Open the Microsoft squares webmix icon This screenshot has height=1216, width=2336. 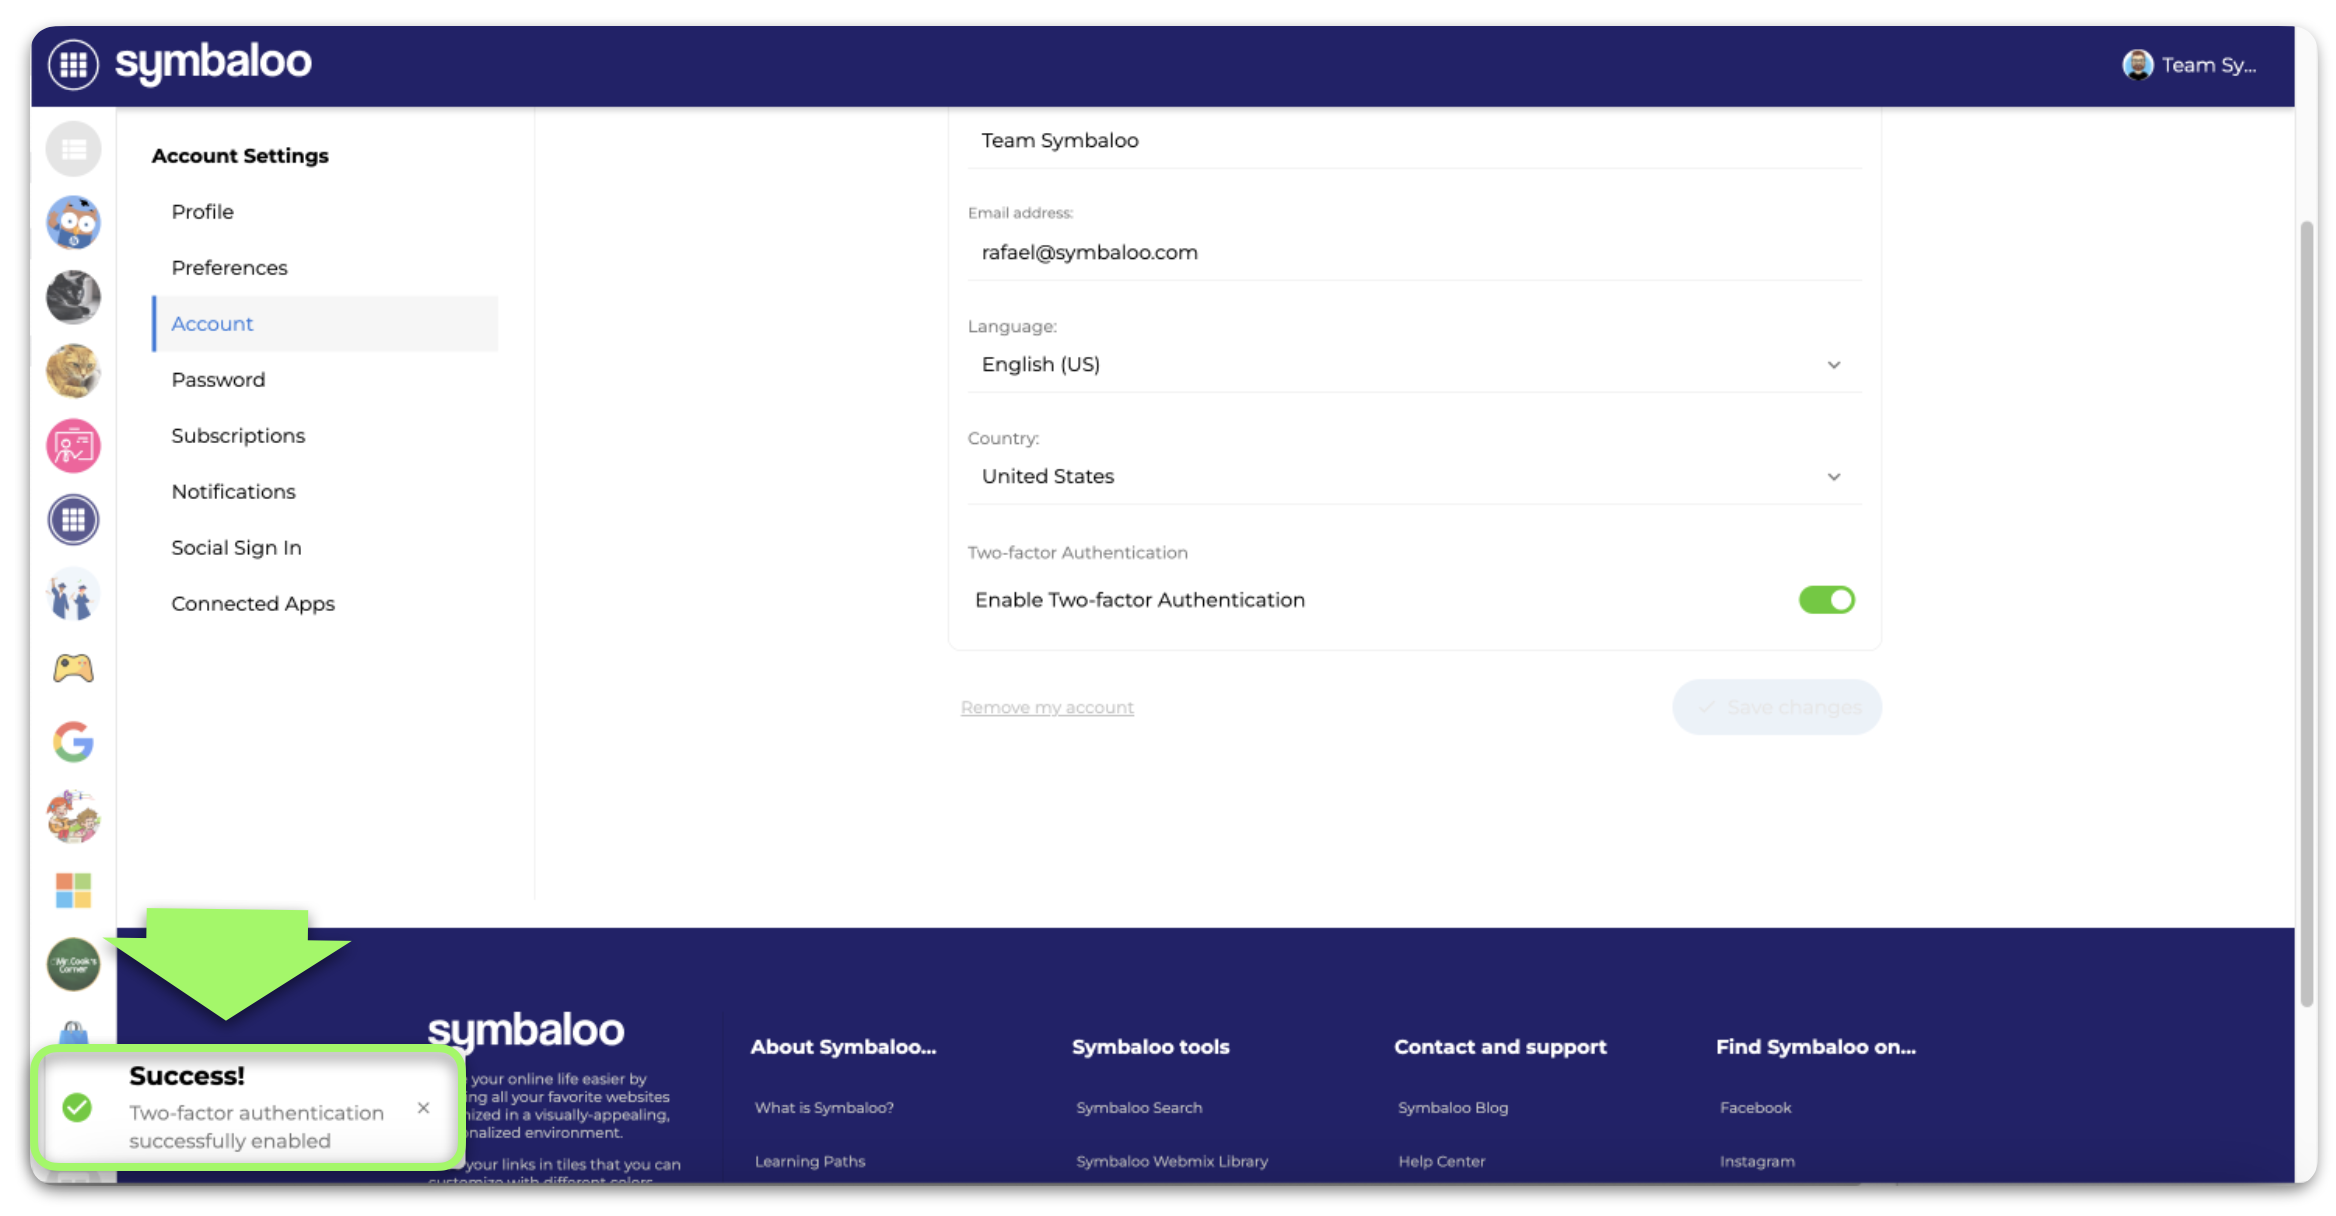tap(73, 890)
